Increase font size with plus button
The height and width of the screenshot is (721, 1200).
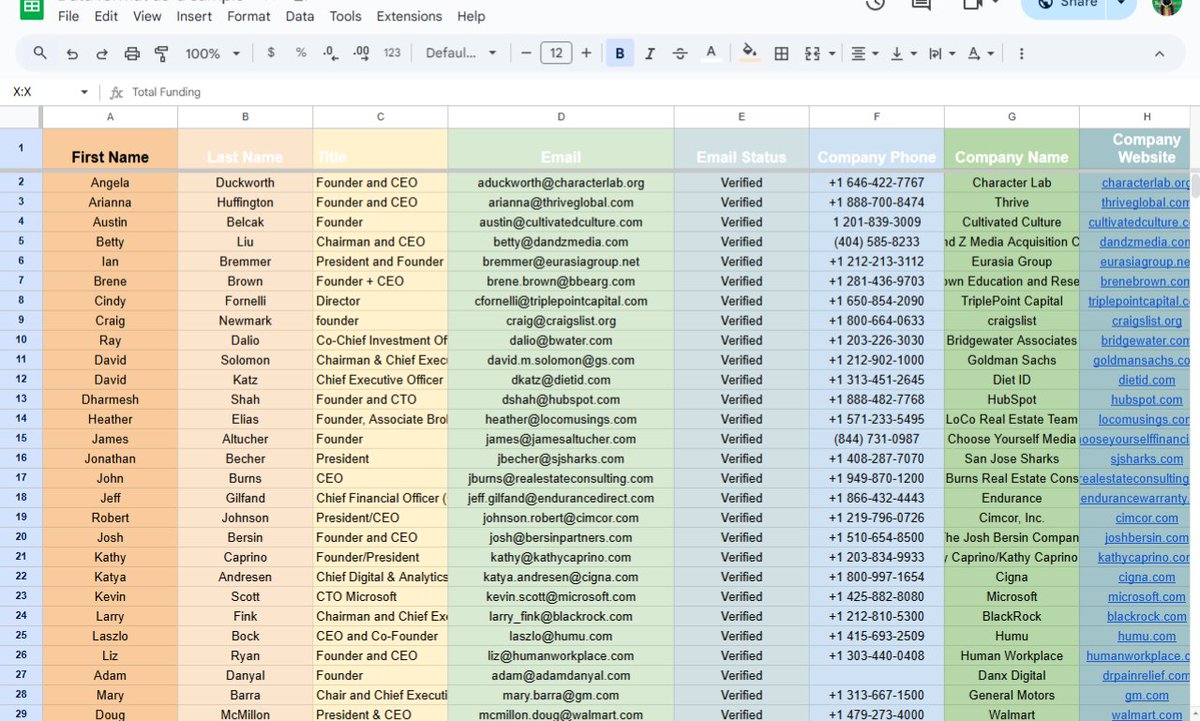click(586, 53)
